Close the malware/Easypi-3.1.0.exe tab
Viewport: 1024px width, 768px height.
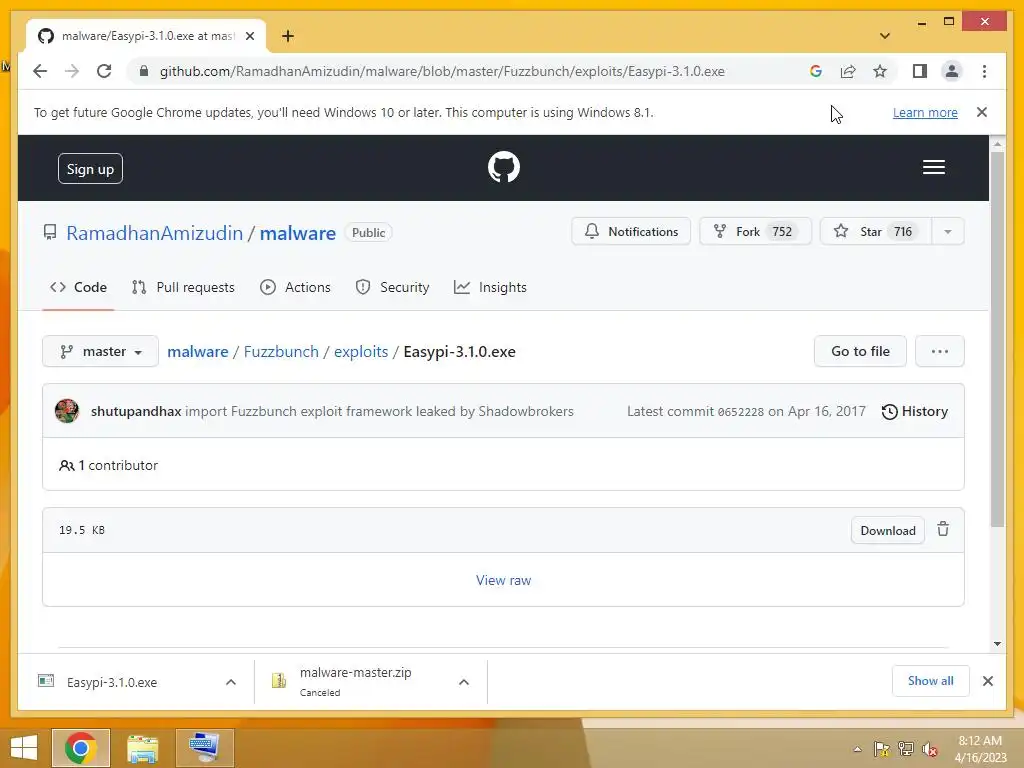249,36
